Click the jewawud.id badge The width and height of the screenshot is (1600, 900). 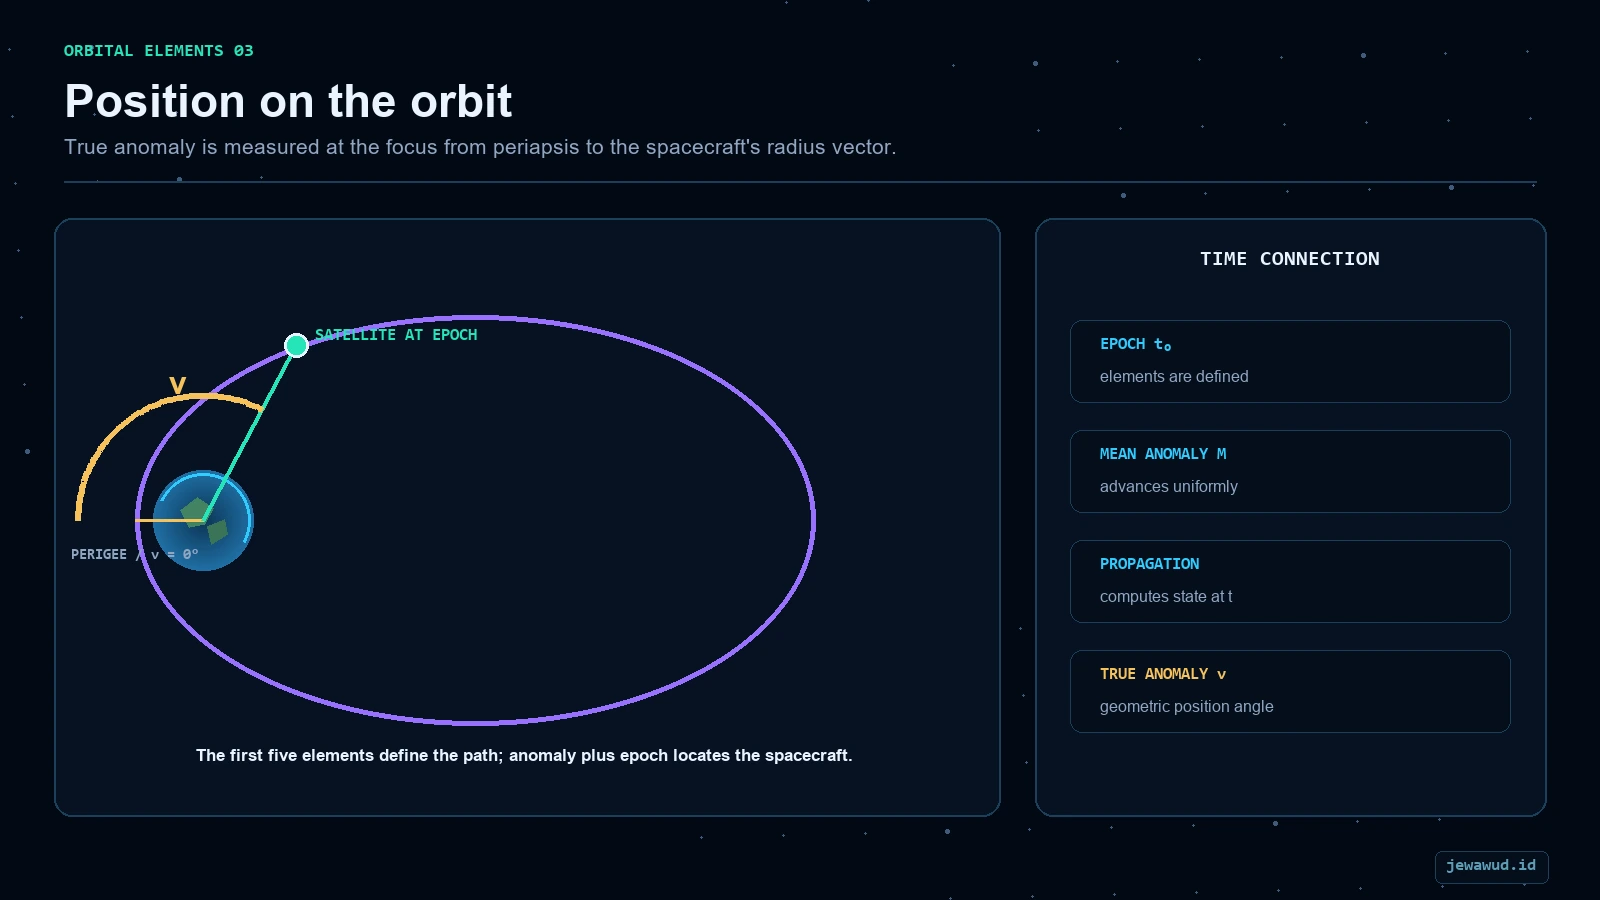[1491, 866]
